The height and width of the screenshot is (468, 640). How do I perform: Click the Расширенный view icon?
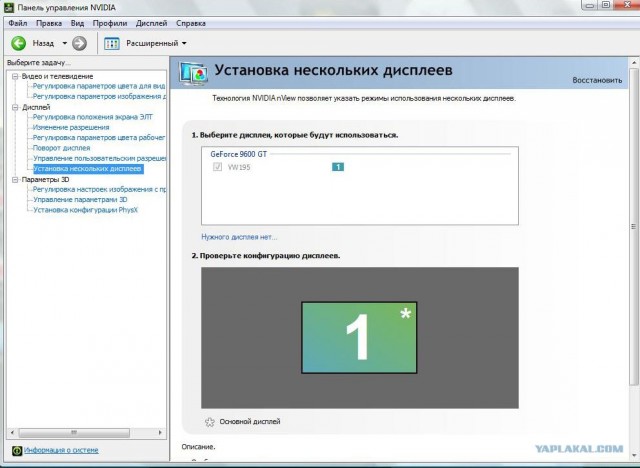point(111,43)
